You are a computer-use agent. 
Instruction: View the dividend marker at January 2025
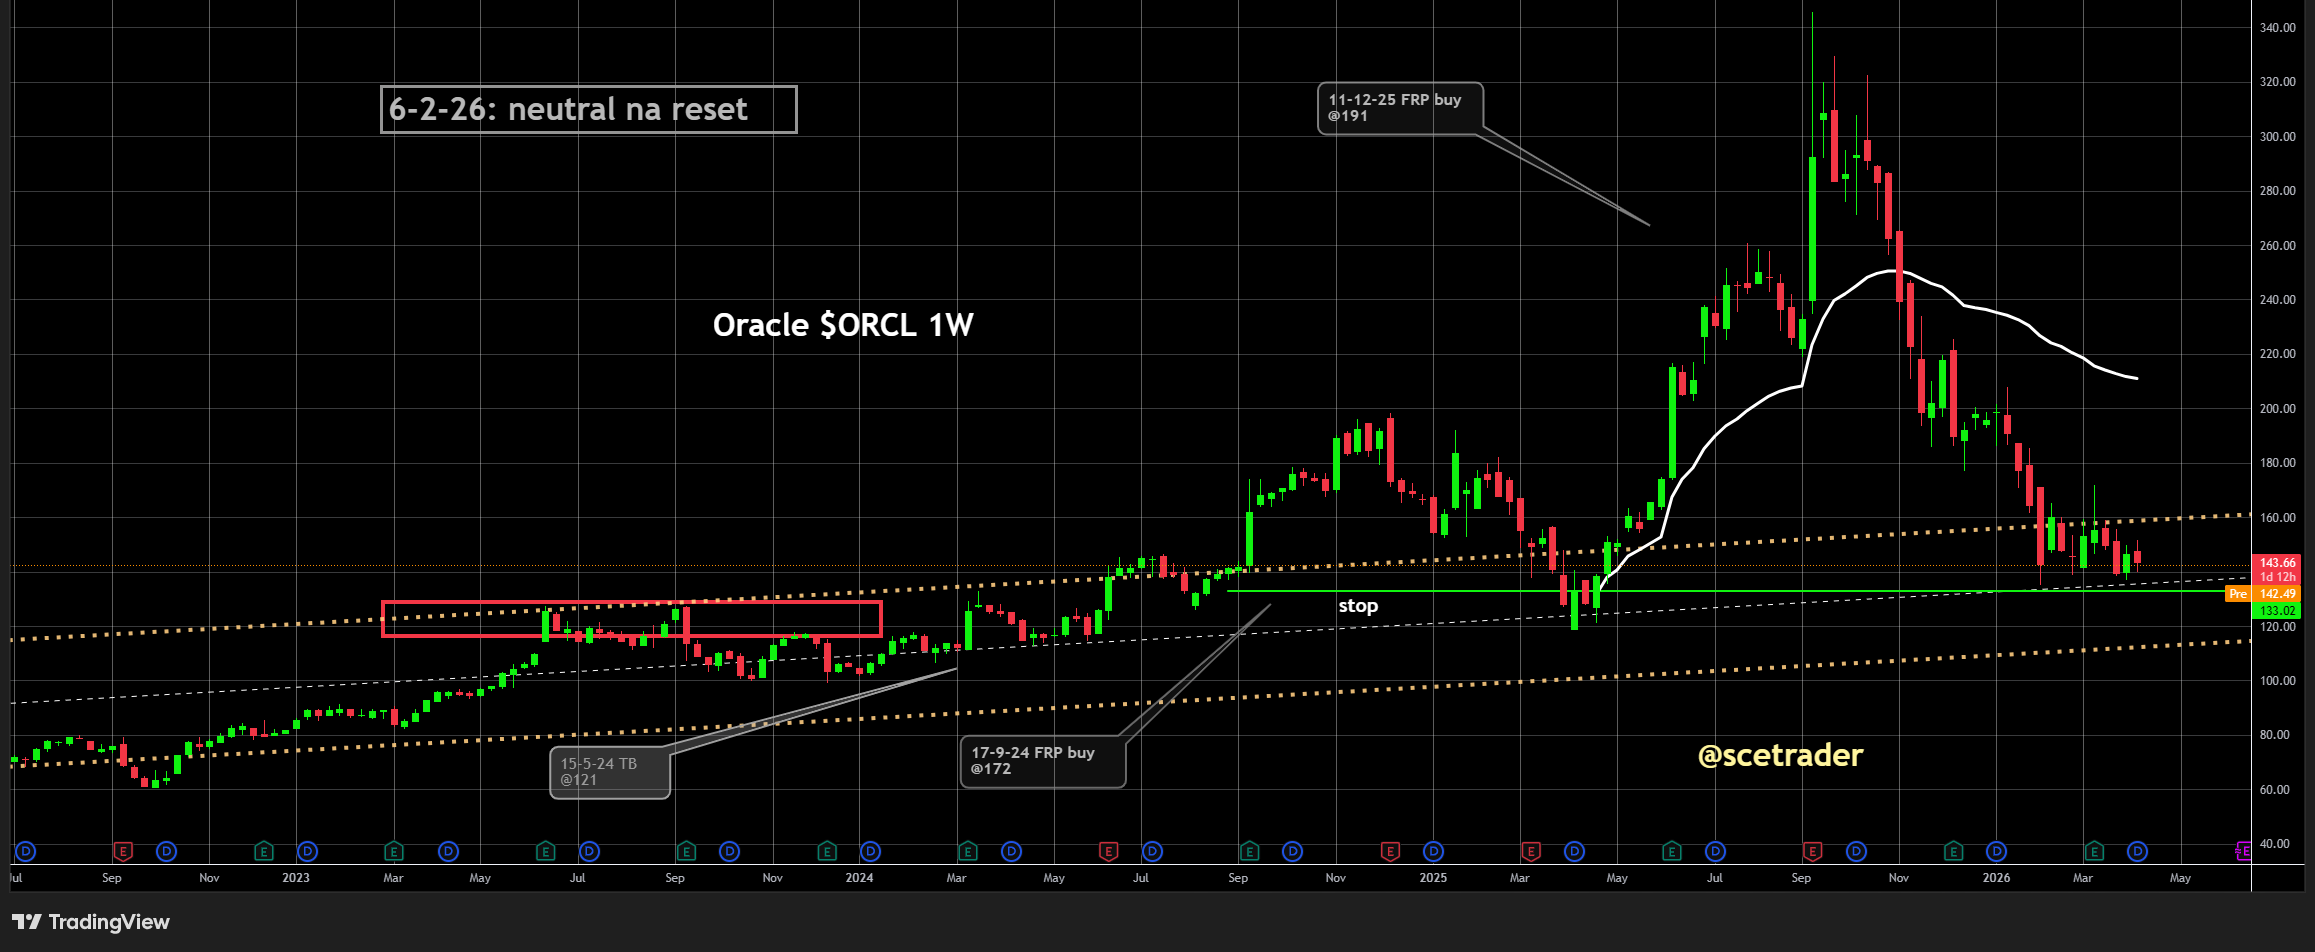[1434, 851]
